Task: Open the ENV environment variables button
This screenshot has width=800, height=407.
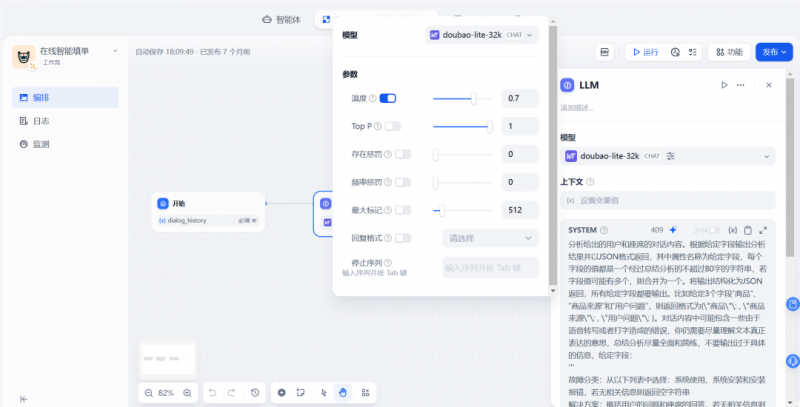Action: (x=605, y=52)
